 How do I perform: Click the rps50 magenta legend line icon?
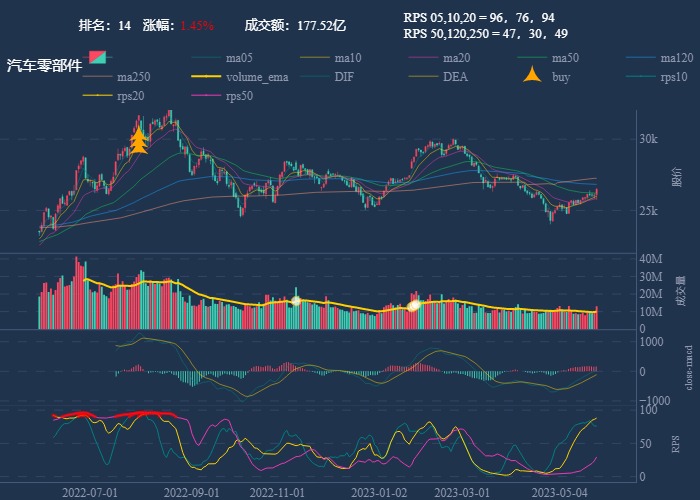pos(206,96)
